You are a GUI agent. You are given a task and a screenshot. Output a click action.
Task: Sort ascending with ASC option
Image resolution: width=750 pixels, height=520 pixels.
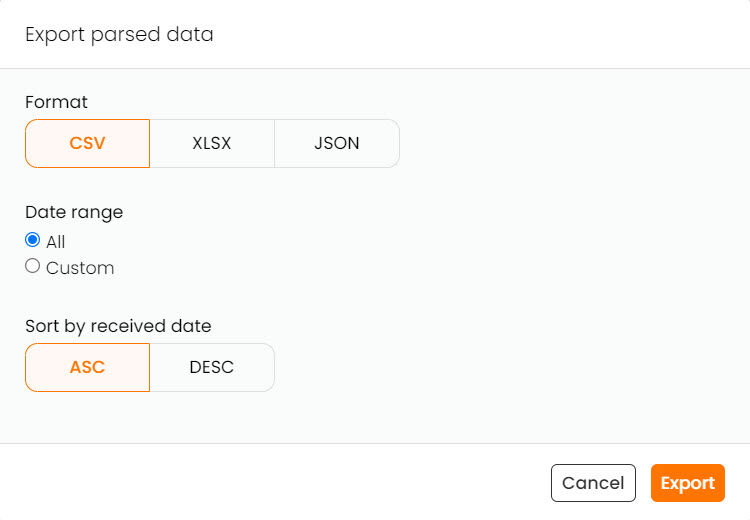(87, 367)
